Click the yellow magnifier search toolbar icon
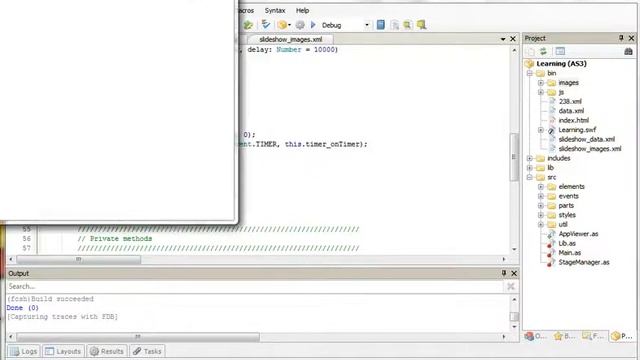This screenshot has height=360, width=640. 407,25
